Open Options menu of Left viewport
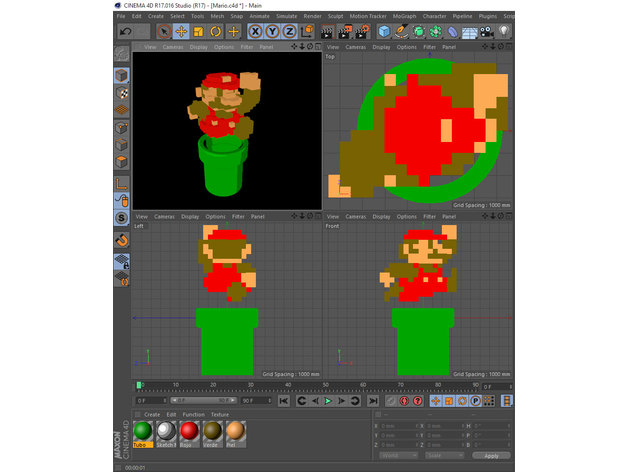Image resolution: width=628 pixels, height=472 pixels. pyautogui.click(x=215, y=216)
